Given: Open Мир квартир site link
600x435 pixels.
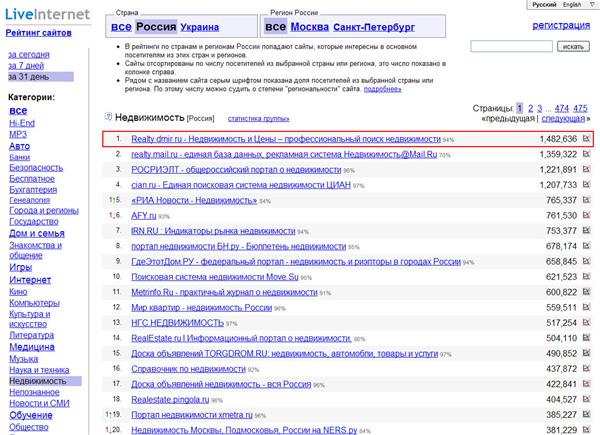Looking at the screenshot, I should click(x=202, y=308).
